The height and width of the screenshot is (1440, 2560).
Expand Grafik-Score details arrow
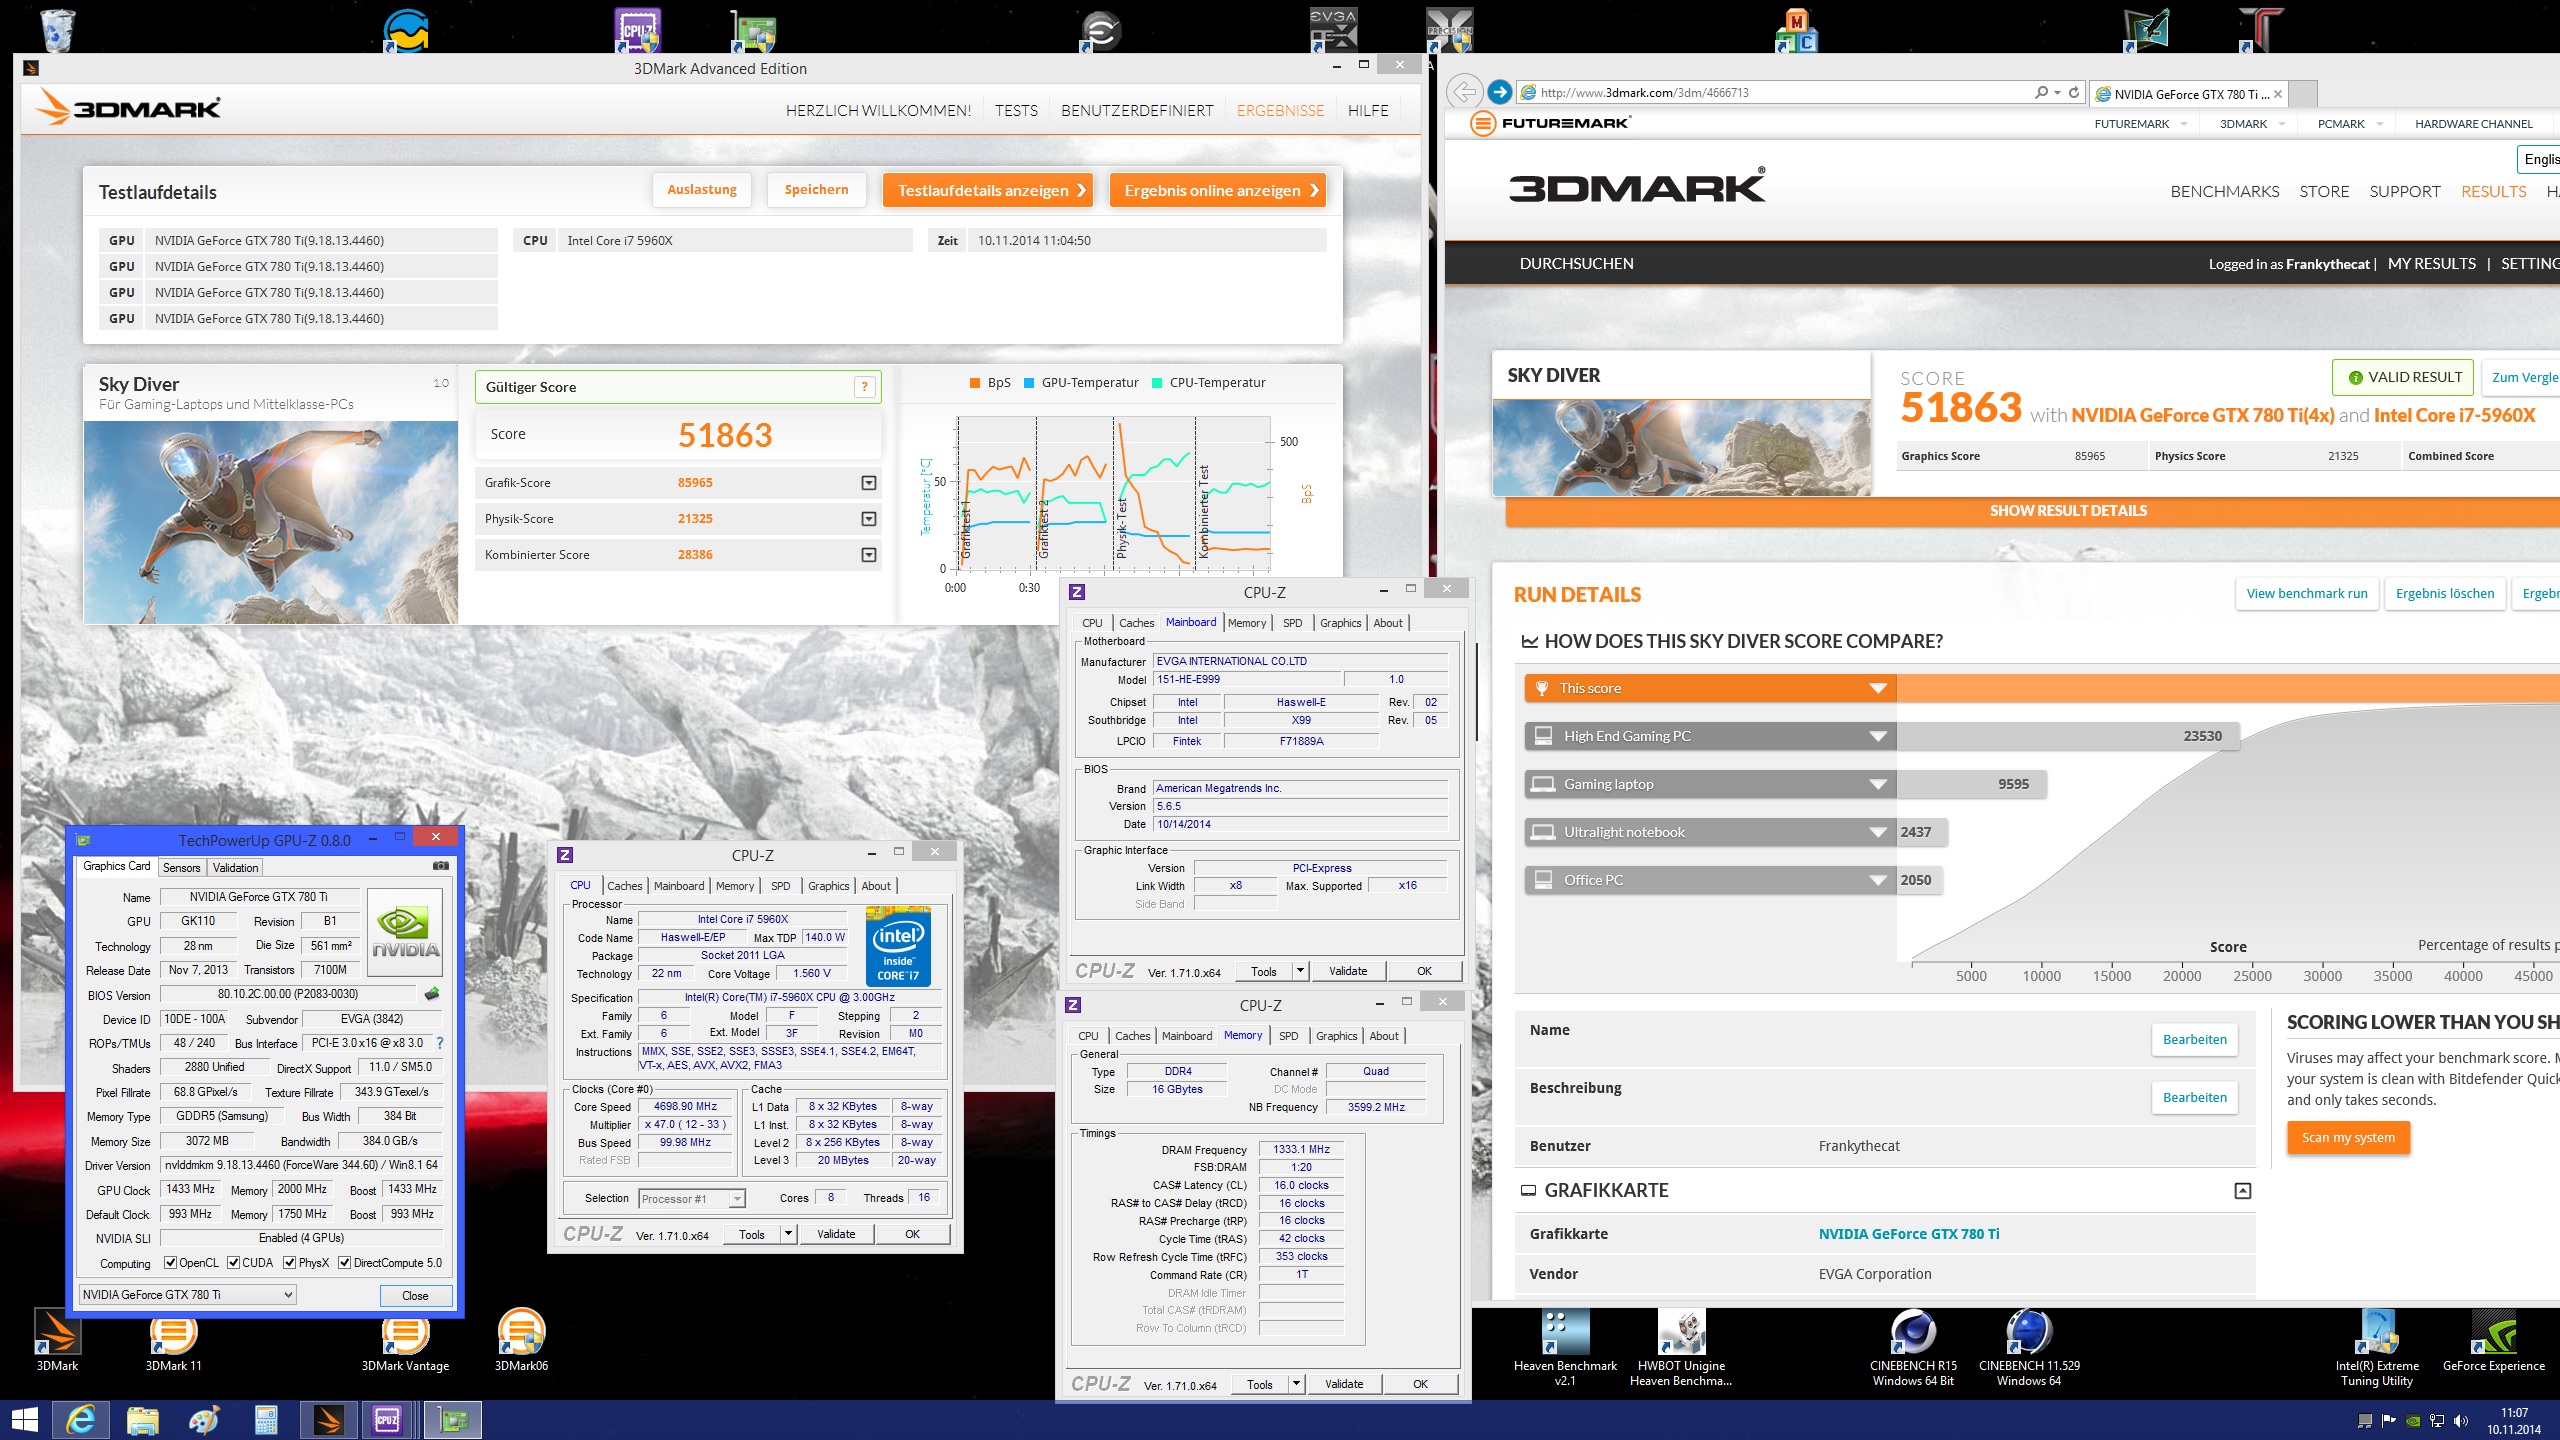click(x=869, y=483)
